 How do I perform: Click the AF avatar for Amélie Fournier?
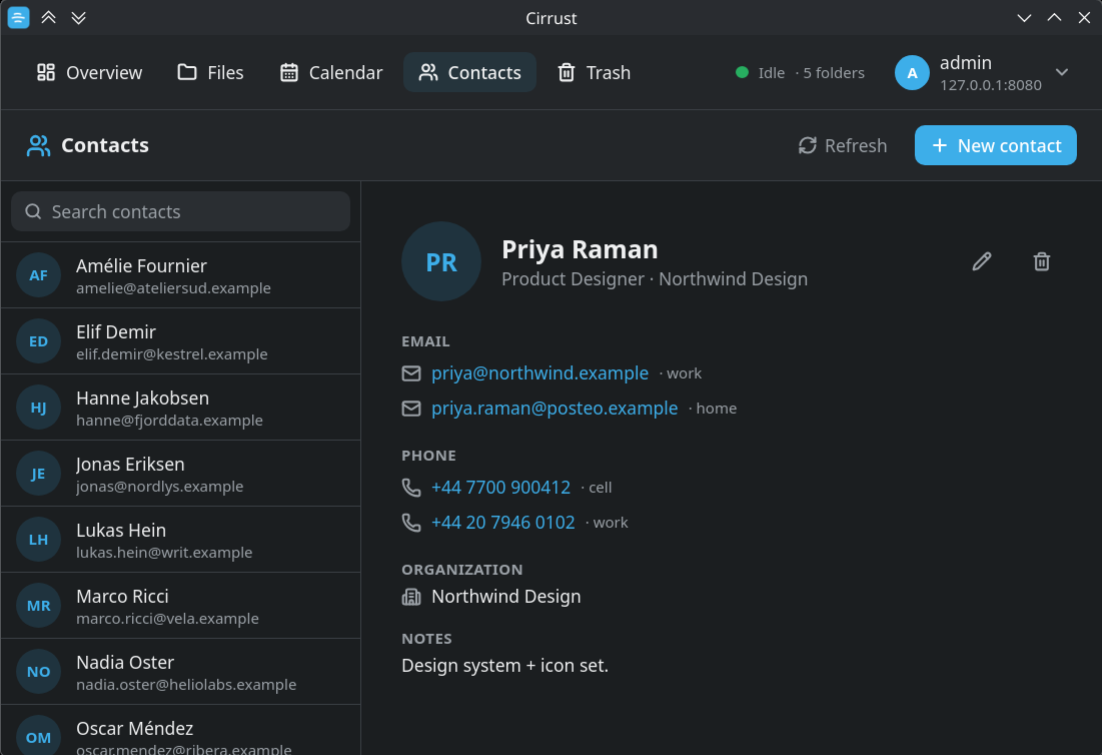point(39,276)
